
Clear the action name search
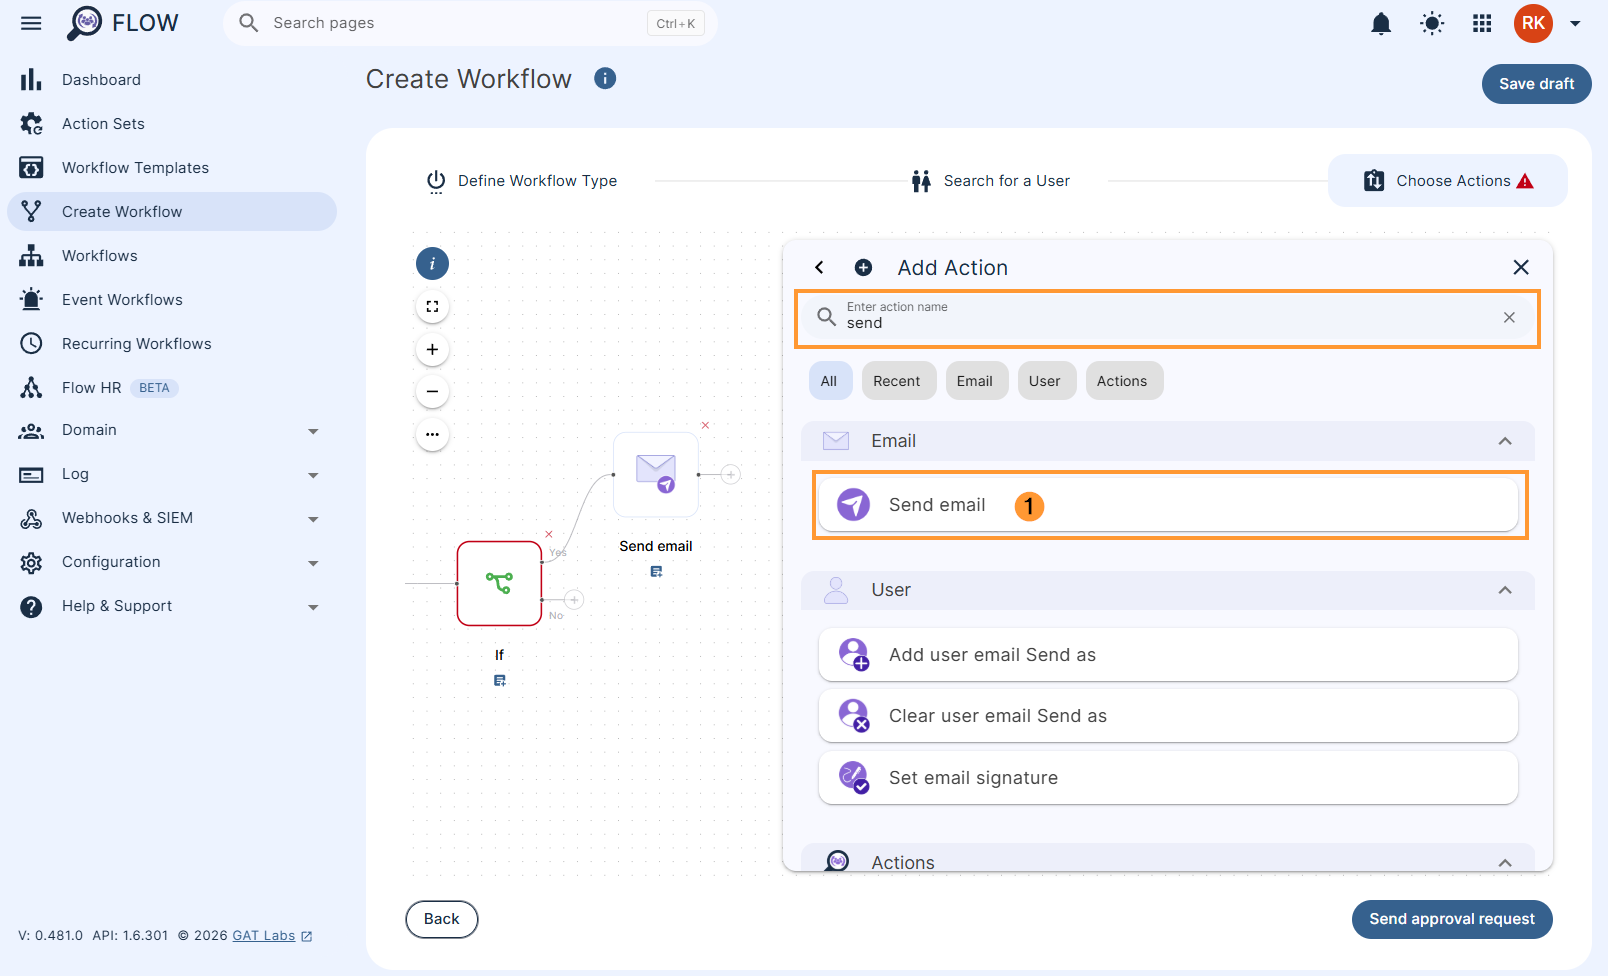coord(1509,317)
